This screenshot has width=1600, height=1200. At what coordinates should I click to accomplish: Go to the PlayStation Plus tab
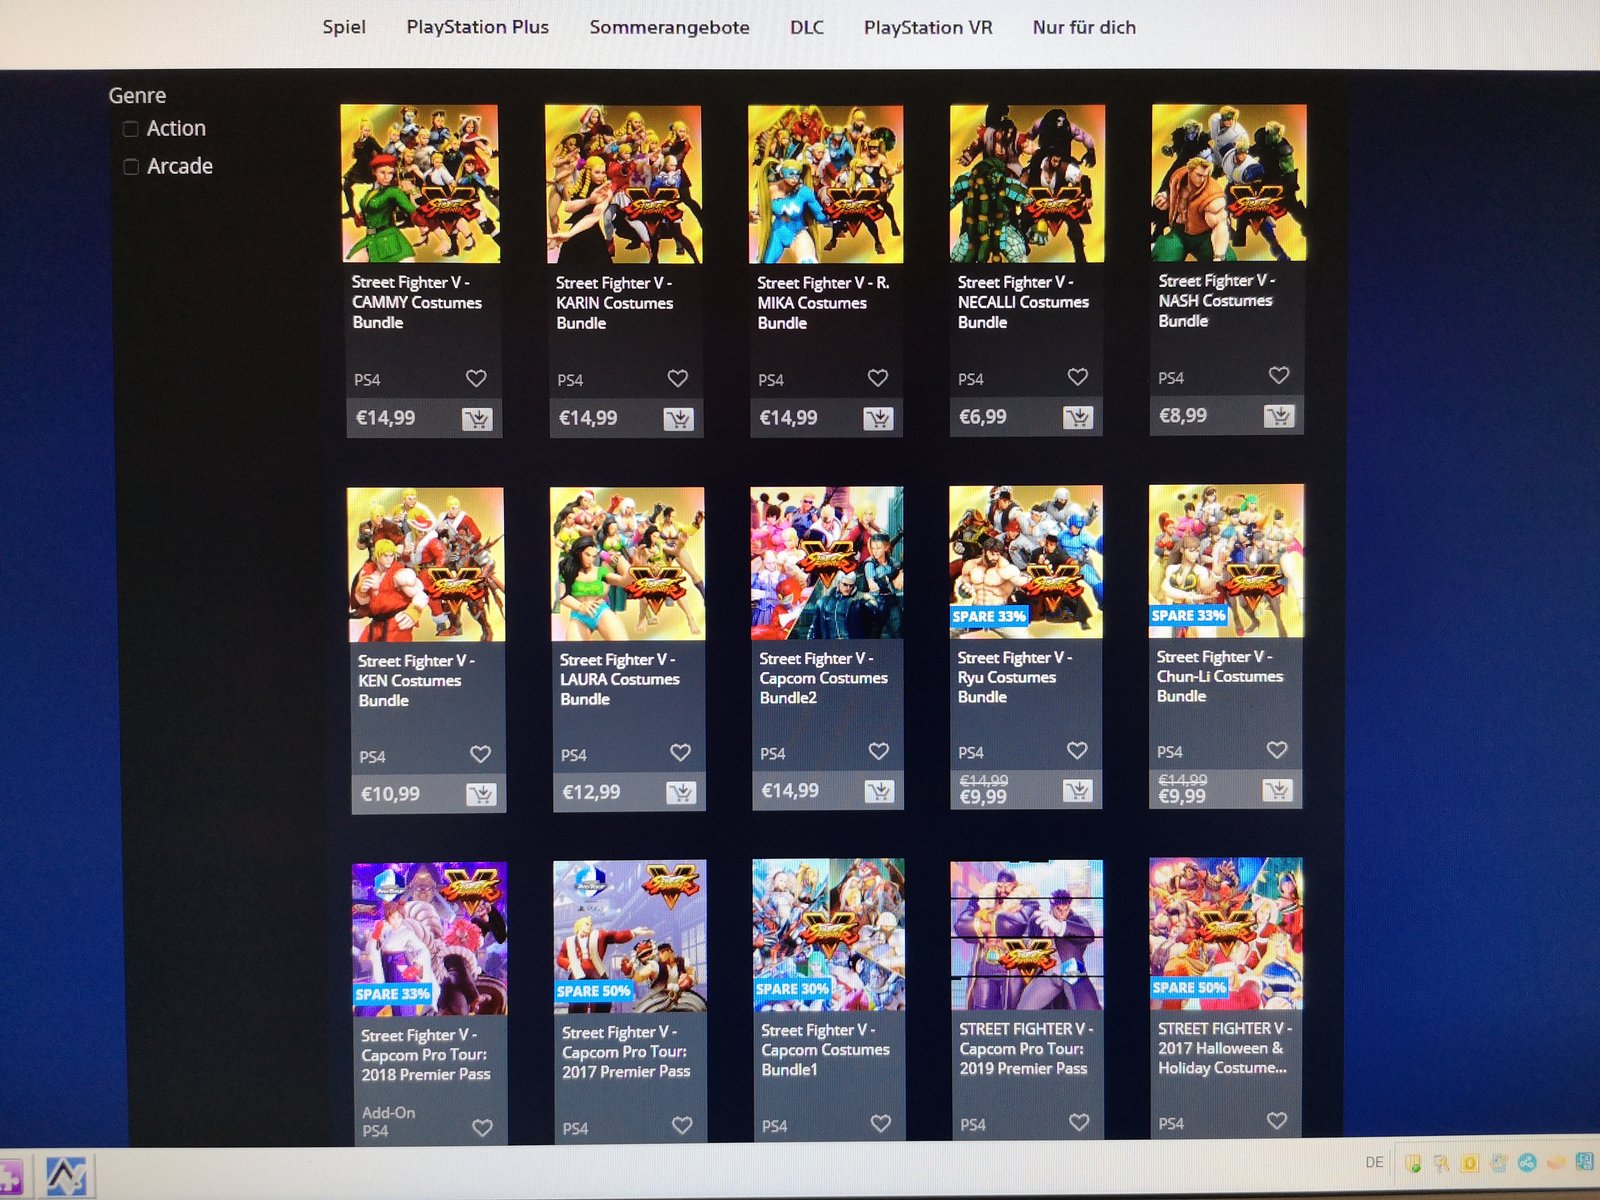coord(477,27)
